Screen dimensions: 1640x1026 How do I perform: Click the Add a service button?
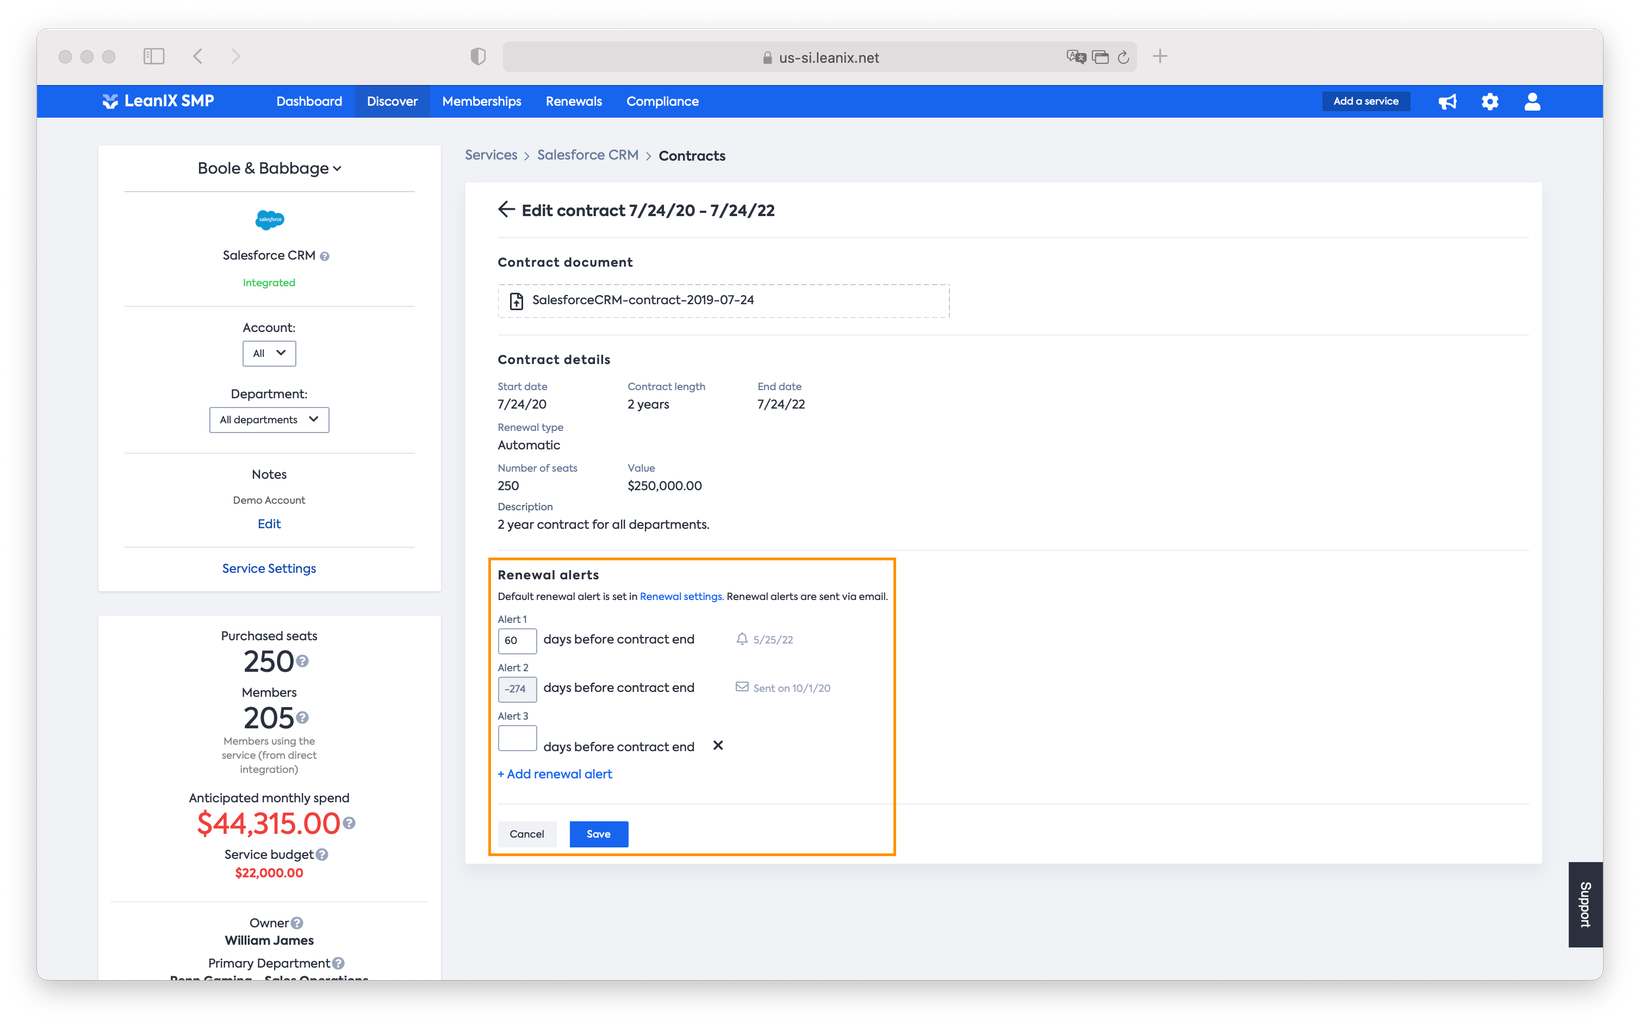click(1366, 102)
